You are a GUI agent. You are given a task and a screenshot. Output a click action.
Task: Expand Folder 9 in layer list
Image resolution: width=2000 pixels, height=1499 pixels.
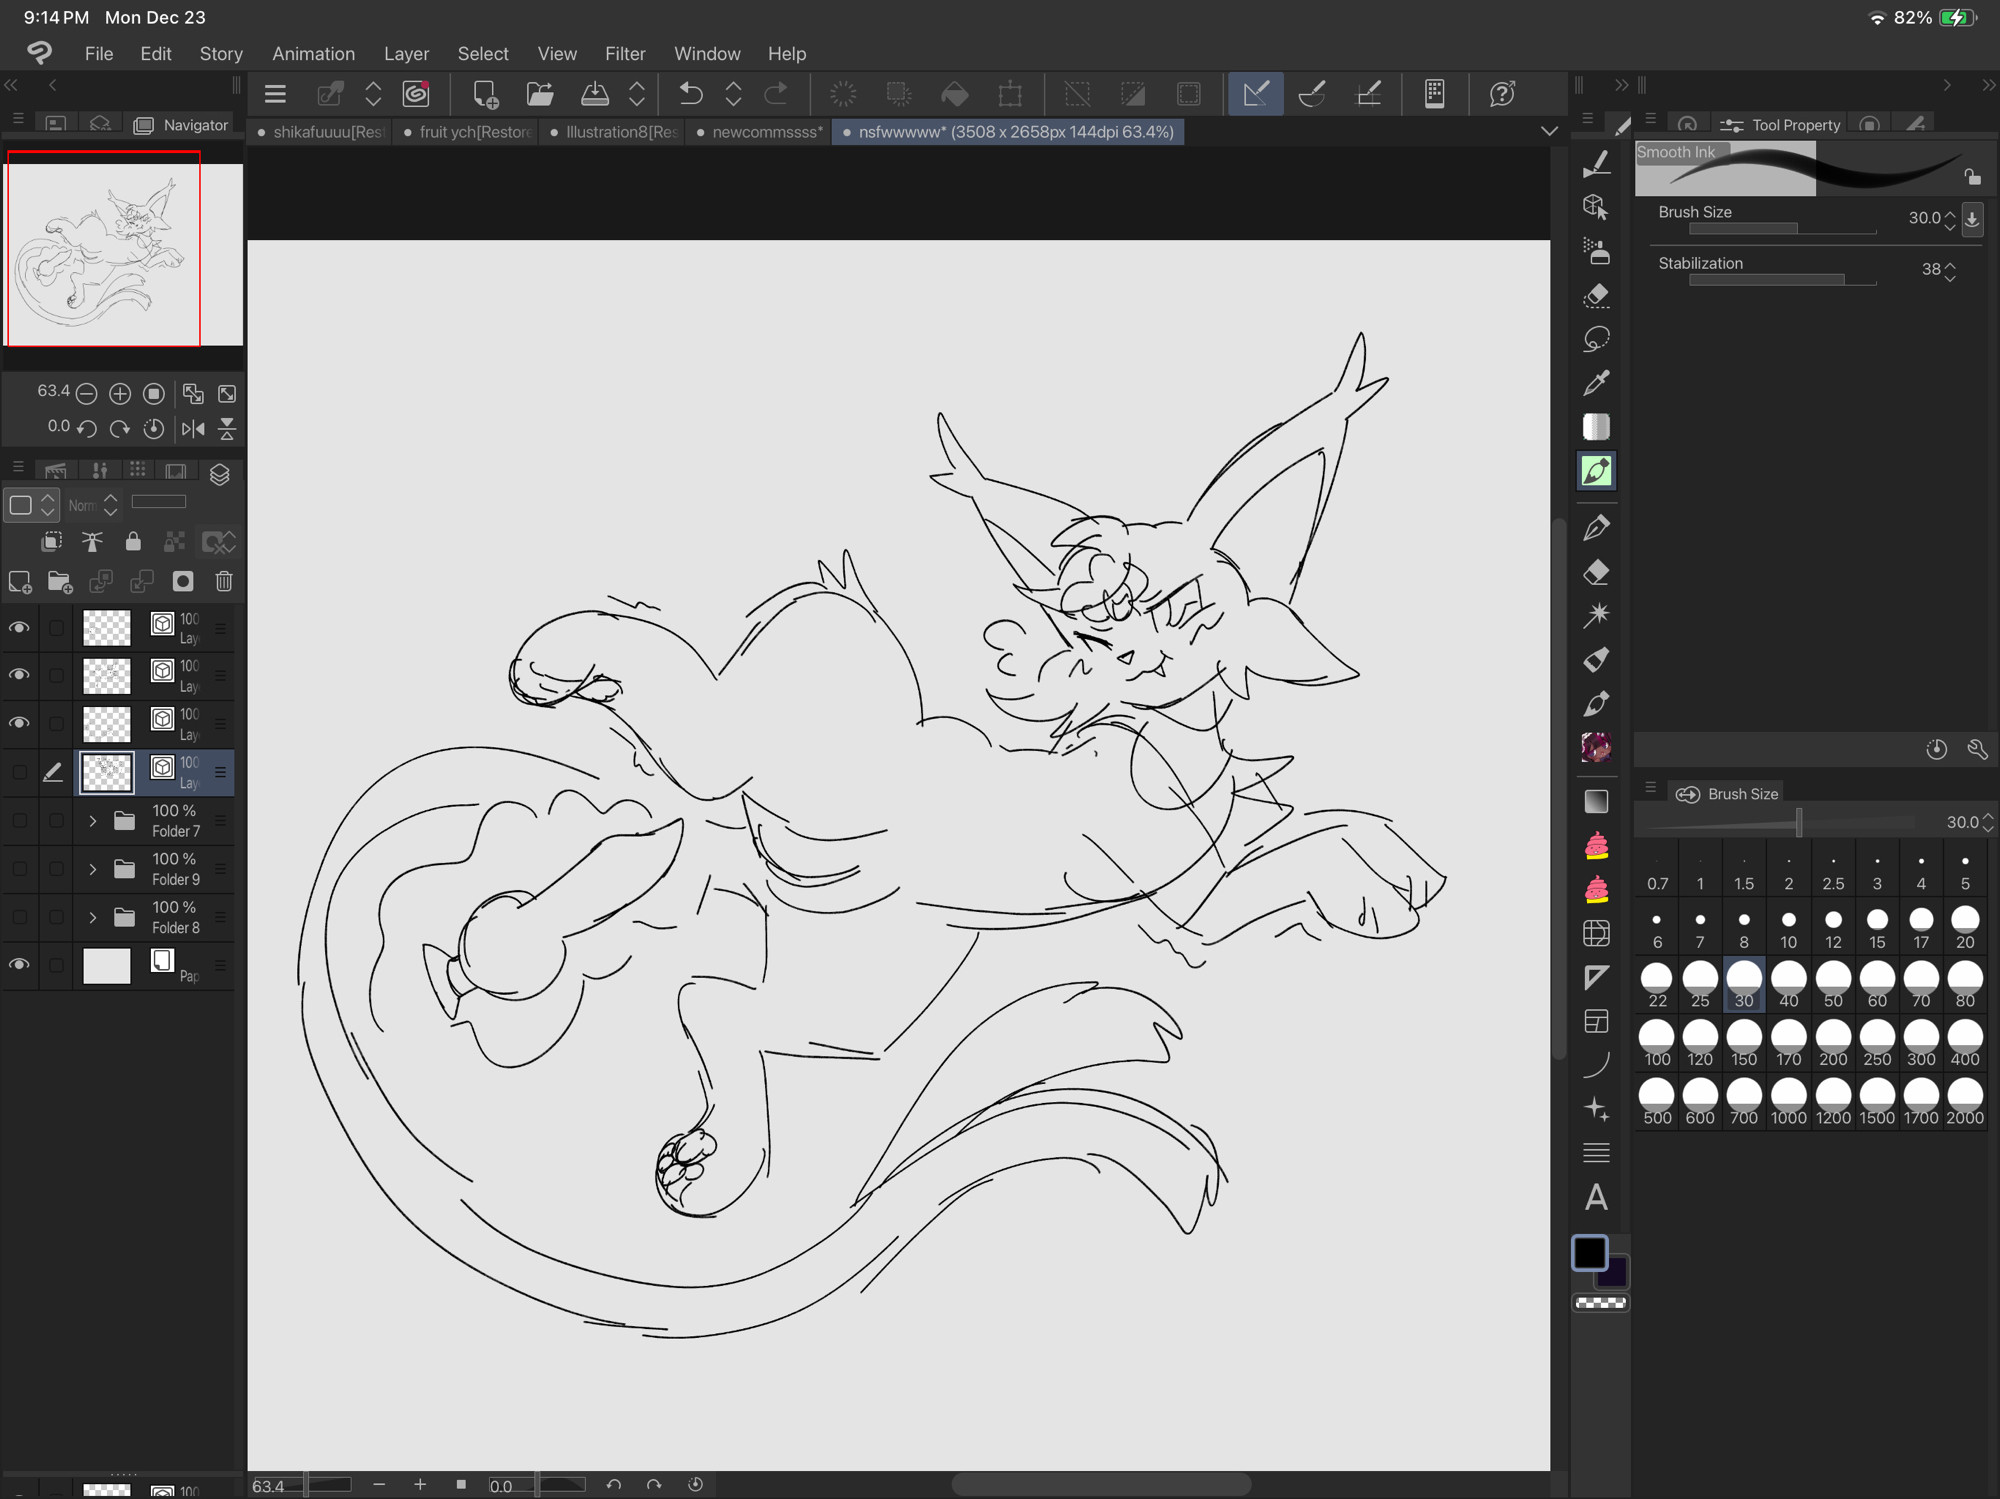click(x=93, y=869)
